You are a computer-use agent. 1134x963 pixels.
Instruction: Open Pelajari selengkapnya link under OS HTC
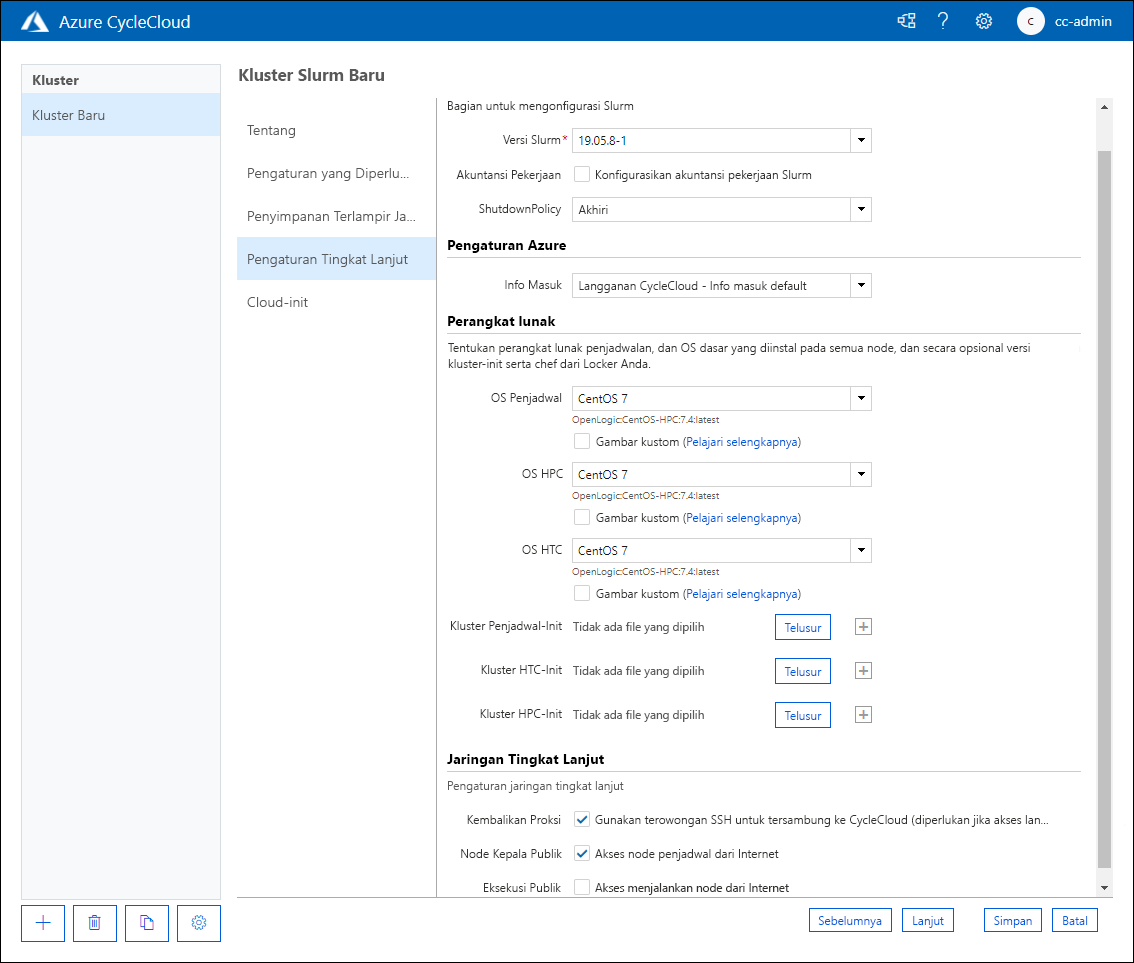point(742,593)
